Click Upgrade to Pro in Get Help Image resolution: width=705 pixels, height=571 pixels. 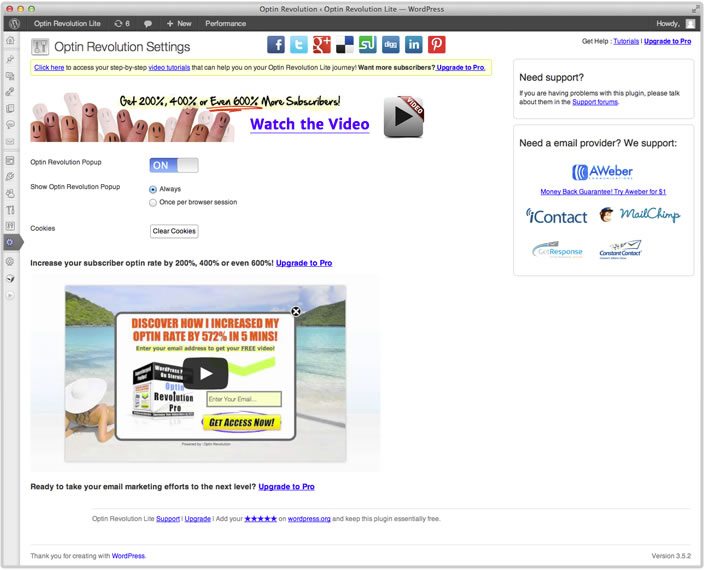click(x=667, y=41)
